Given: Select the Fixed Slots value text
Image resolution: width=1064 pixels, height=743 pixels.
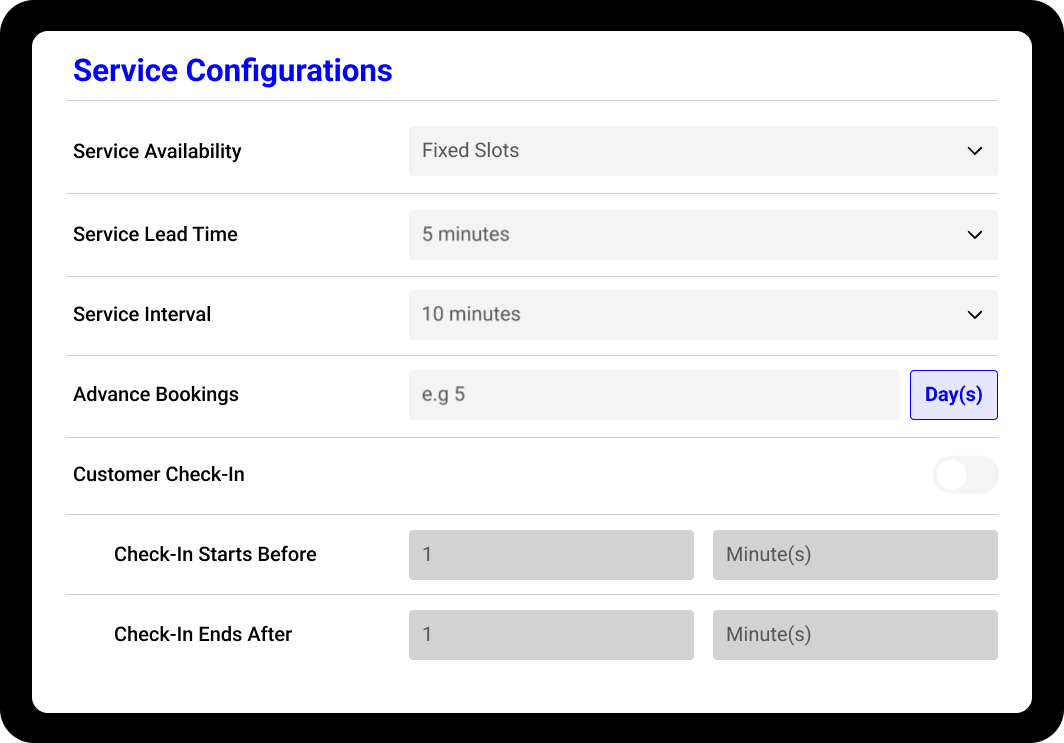Looking at the screenshot, I should 470,151.
